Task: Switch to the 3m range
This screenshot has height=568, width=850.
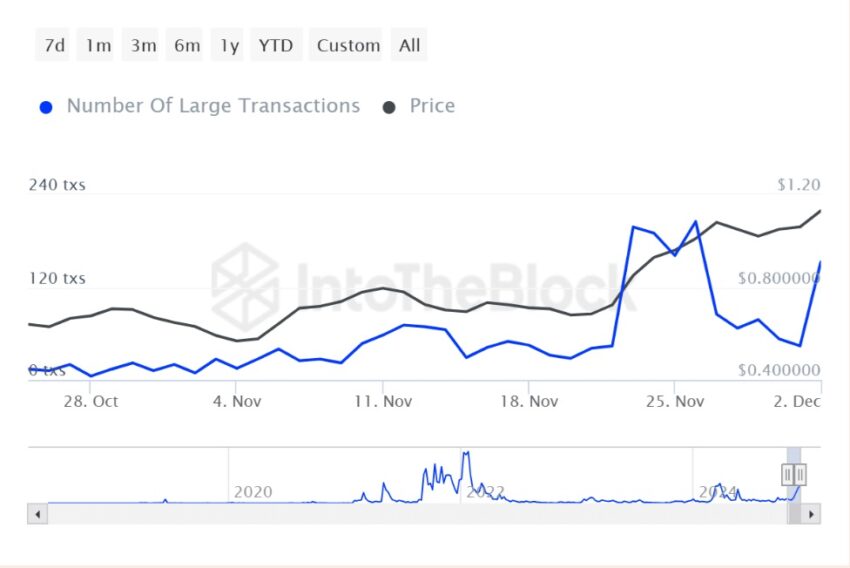Action: point(141,45)
